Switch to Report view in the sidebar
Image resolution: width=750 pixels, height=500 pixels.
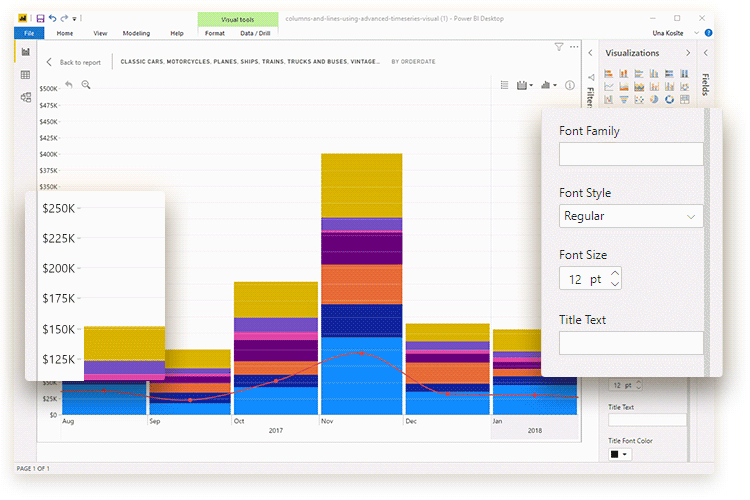(25, 52)
